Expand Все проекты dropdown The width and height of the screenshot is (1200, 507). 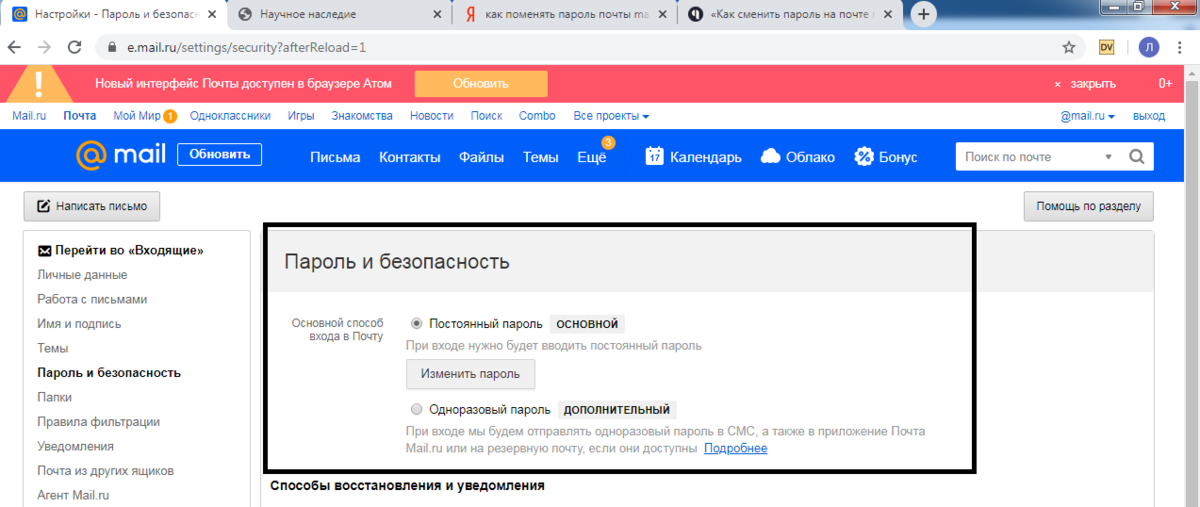coord(611,116)
